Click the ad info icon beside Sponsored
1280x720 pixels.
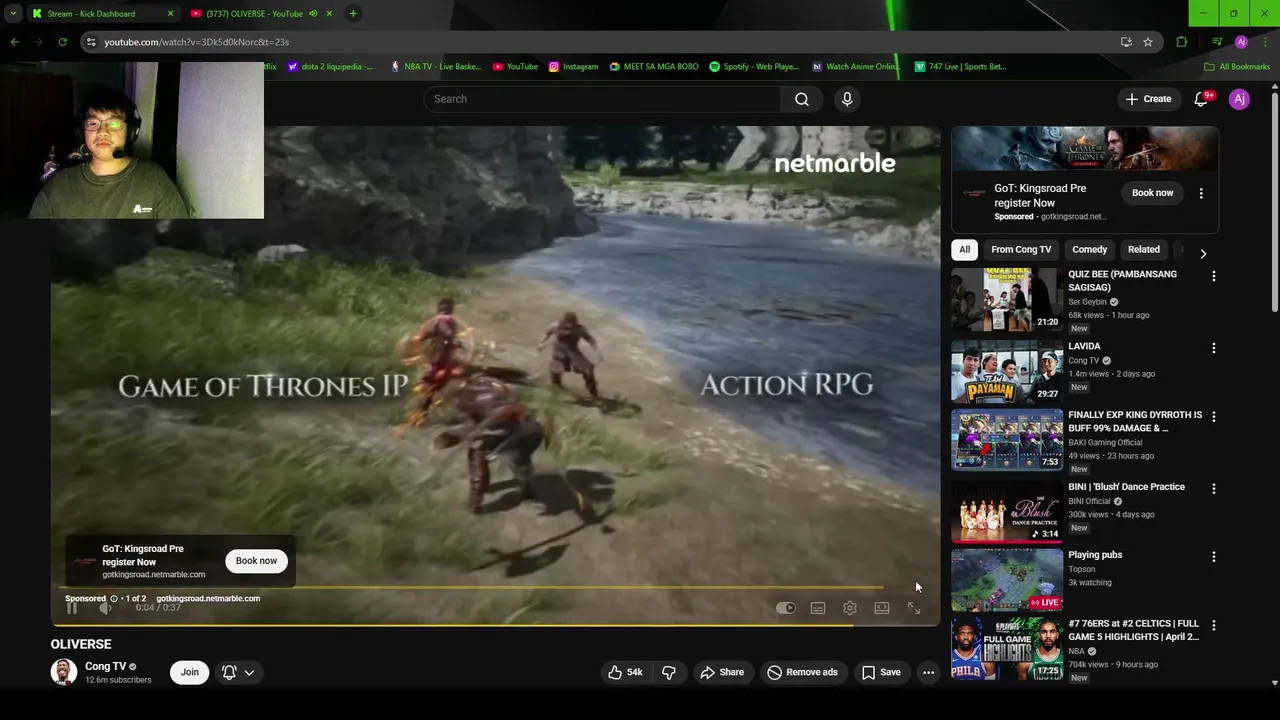[x=114, y=599]
